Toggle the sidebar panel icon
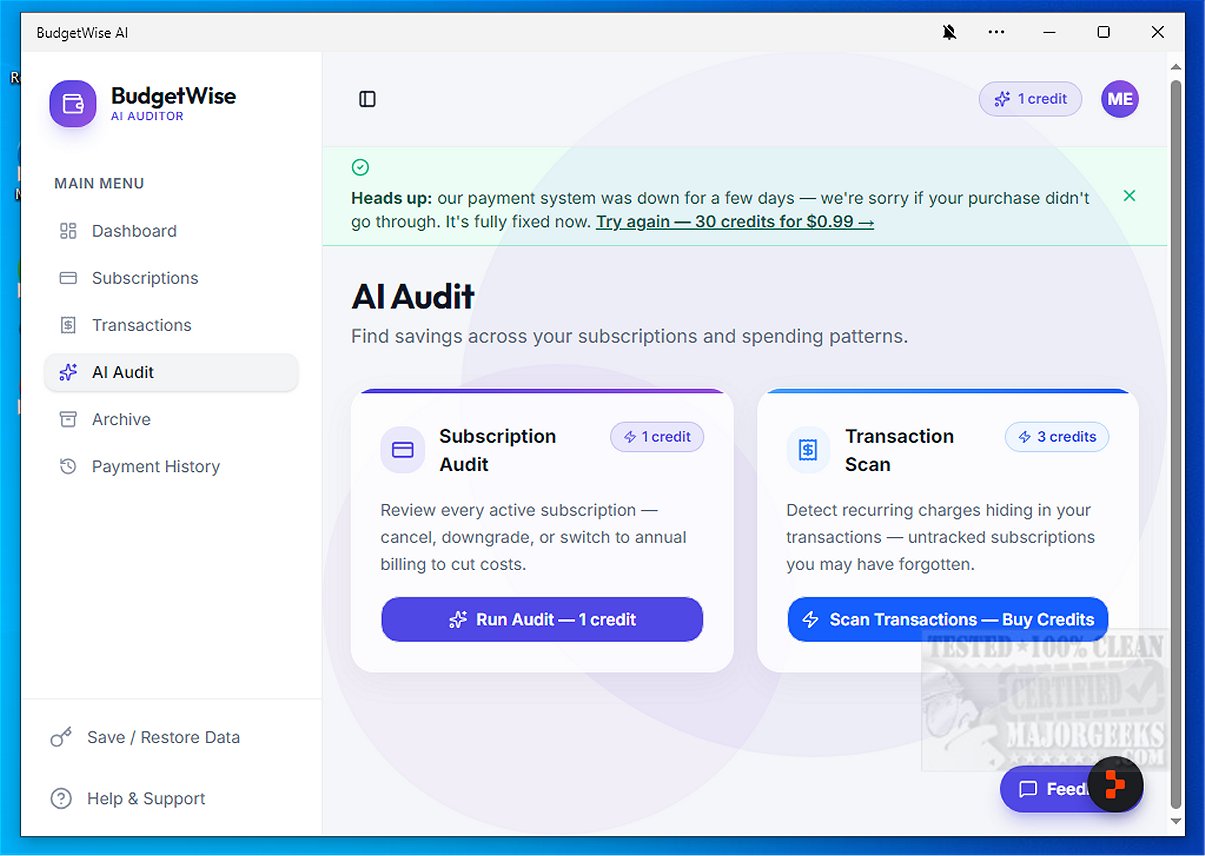Viewport: 1205px width, 856px height. [x=367, y=99]
